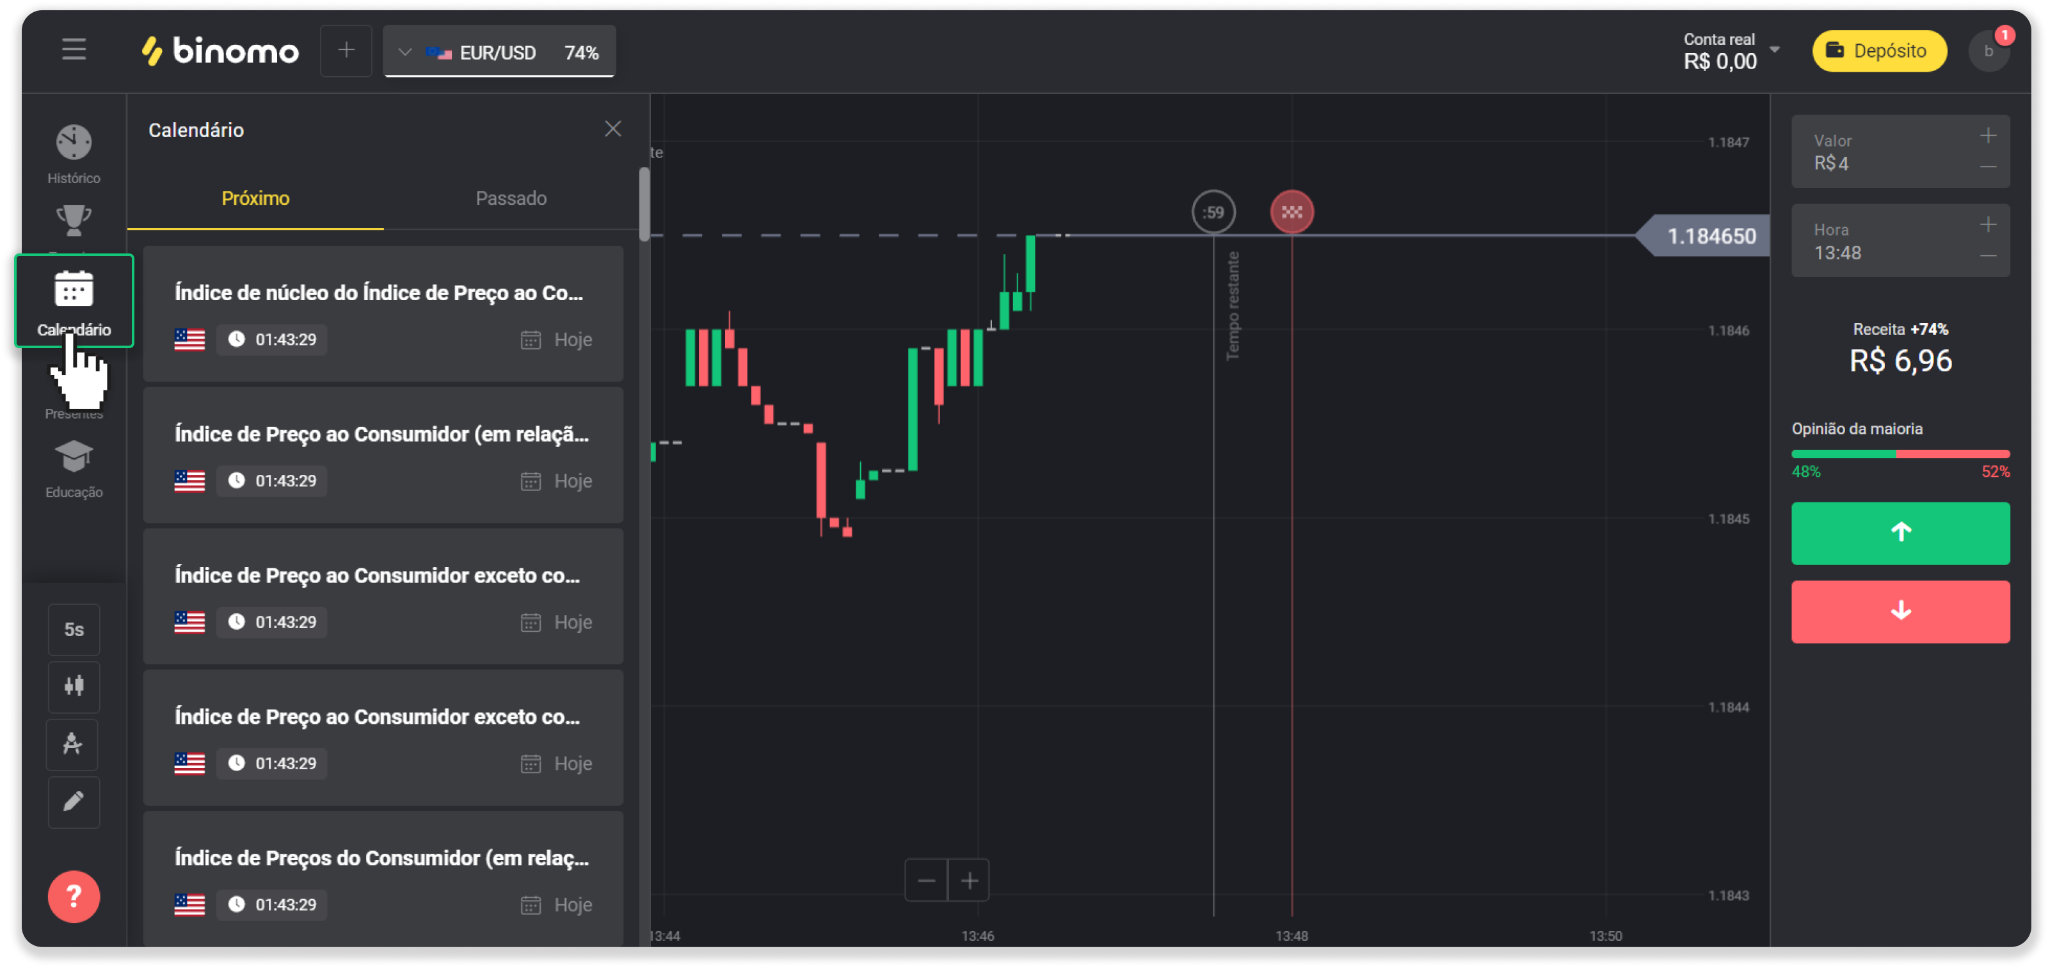The width and height of the screenshot is (2048, 968).
Task: Decrease the Hora time with minus
Action: tap(1988, 257)
